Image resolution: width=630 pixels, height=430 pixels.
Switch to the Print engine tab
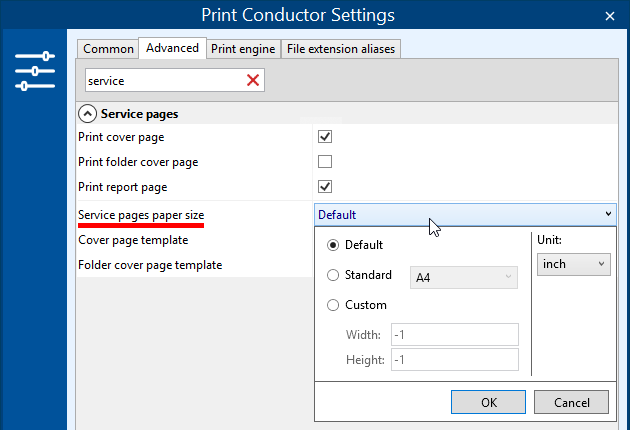click(x=243, y=49)
